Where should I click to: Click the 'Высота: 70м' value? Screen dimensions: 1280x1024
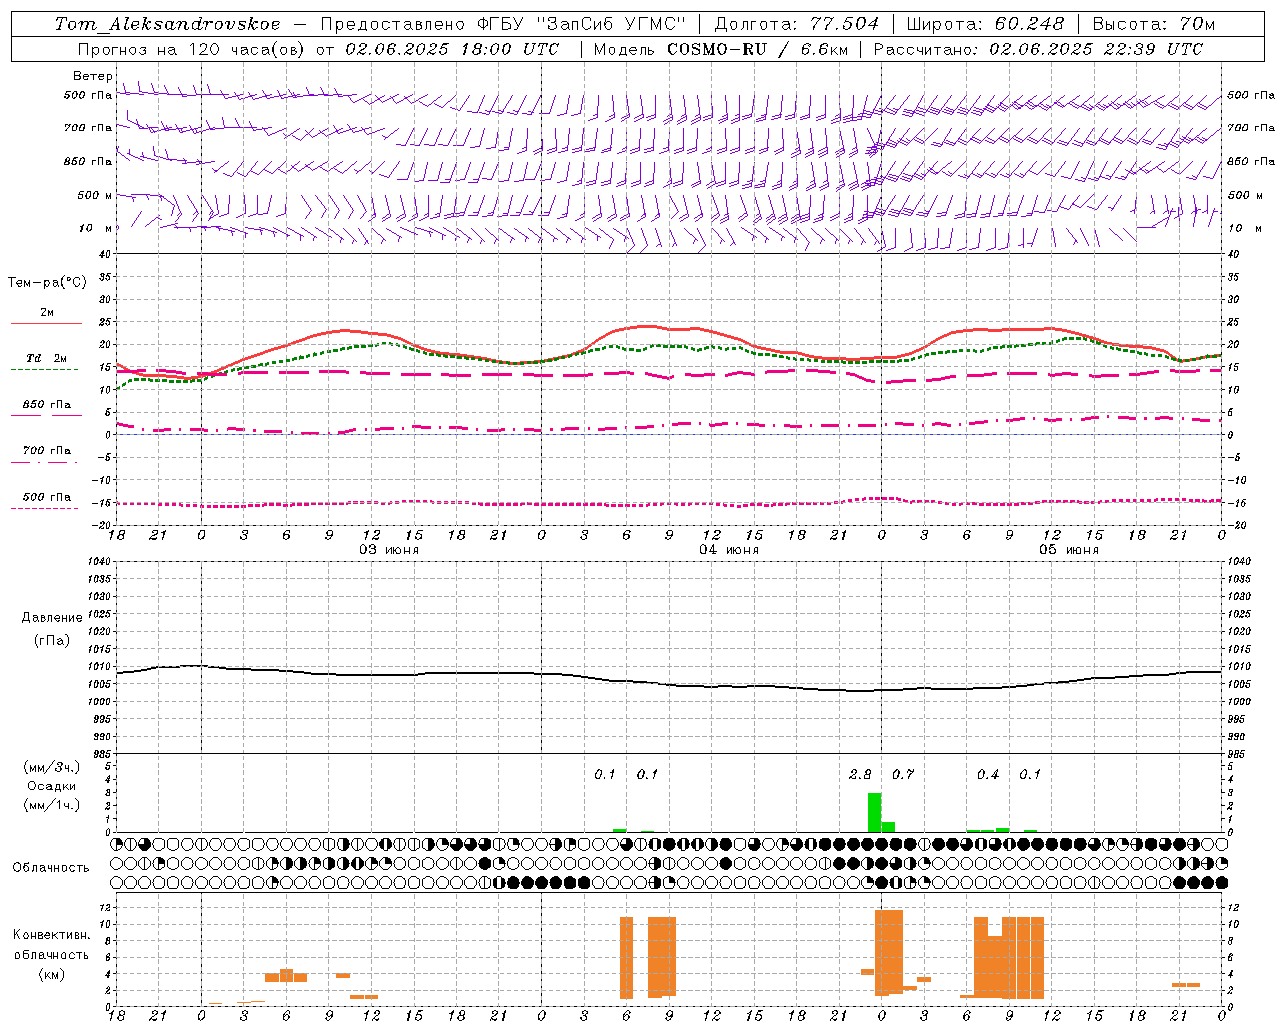click(x=1154, y=24)
